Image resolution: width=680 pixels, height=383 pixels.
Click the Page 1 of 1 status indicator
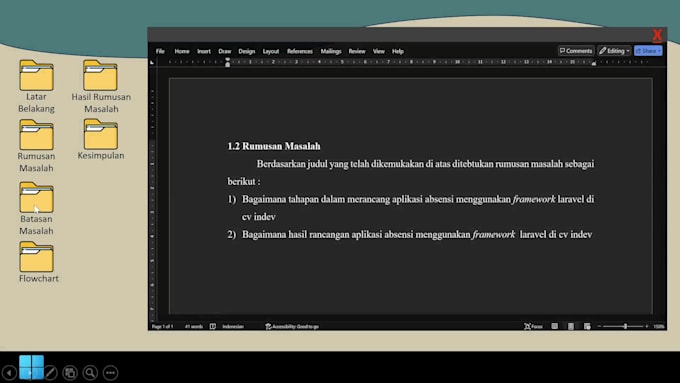click(163, 326)
